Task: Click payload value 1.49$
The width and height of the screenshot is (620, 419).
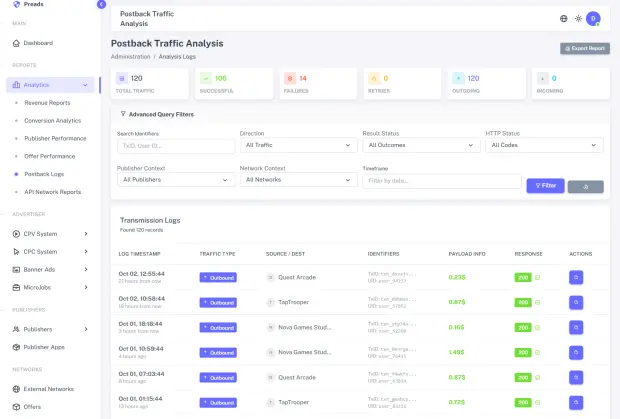Action: pos(457,352)
